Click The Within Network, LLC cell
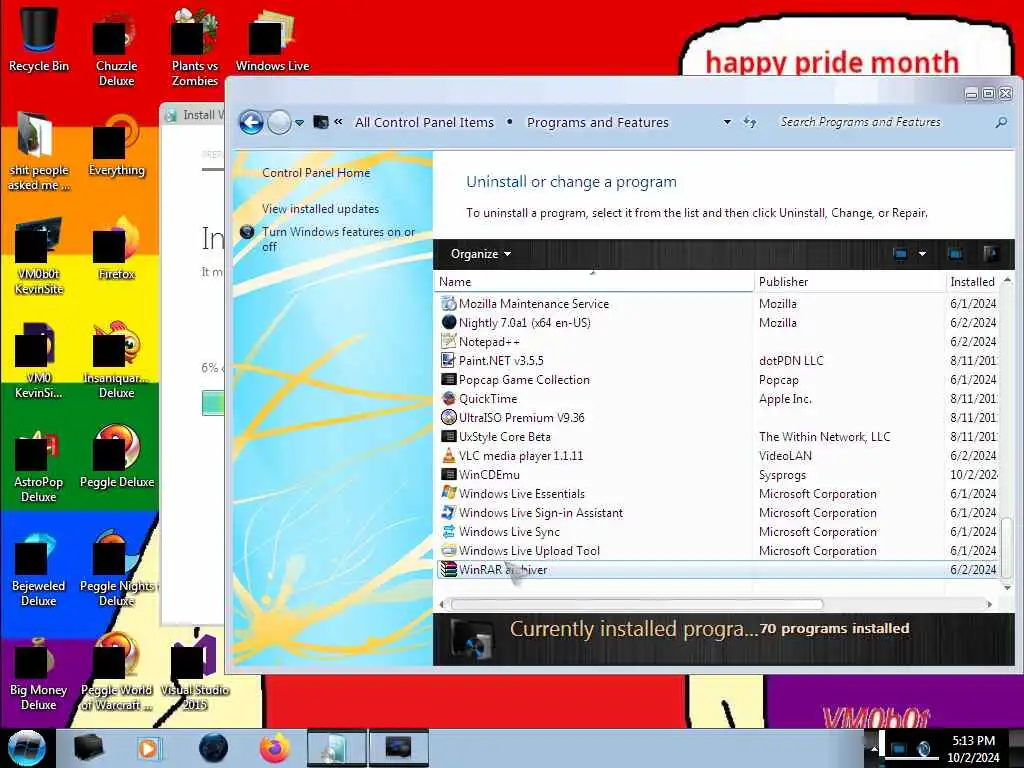This screenshot has width=1024, height=768. click(824, 437)
